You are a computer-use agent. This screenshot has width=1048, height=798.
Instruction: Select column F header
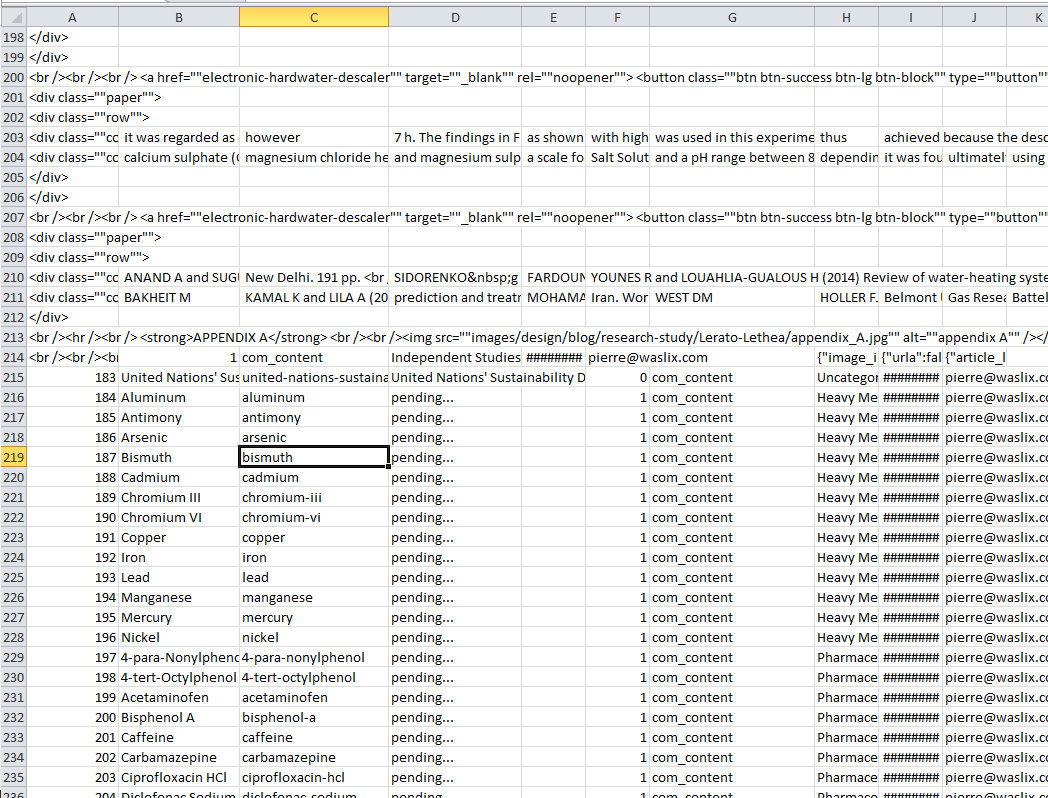(617, 17)
